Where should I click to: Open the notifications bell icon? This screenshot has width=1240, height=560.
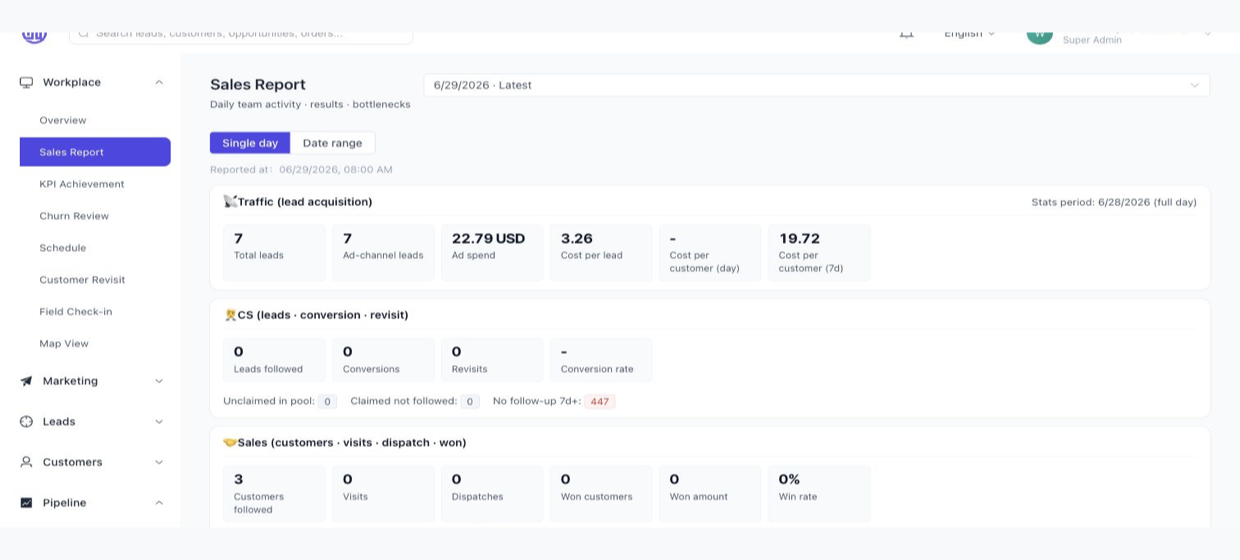pos(906,34)
